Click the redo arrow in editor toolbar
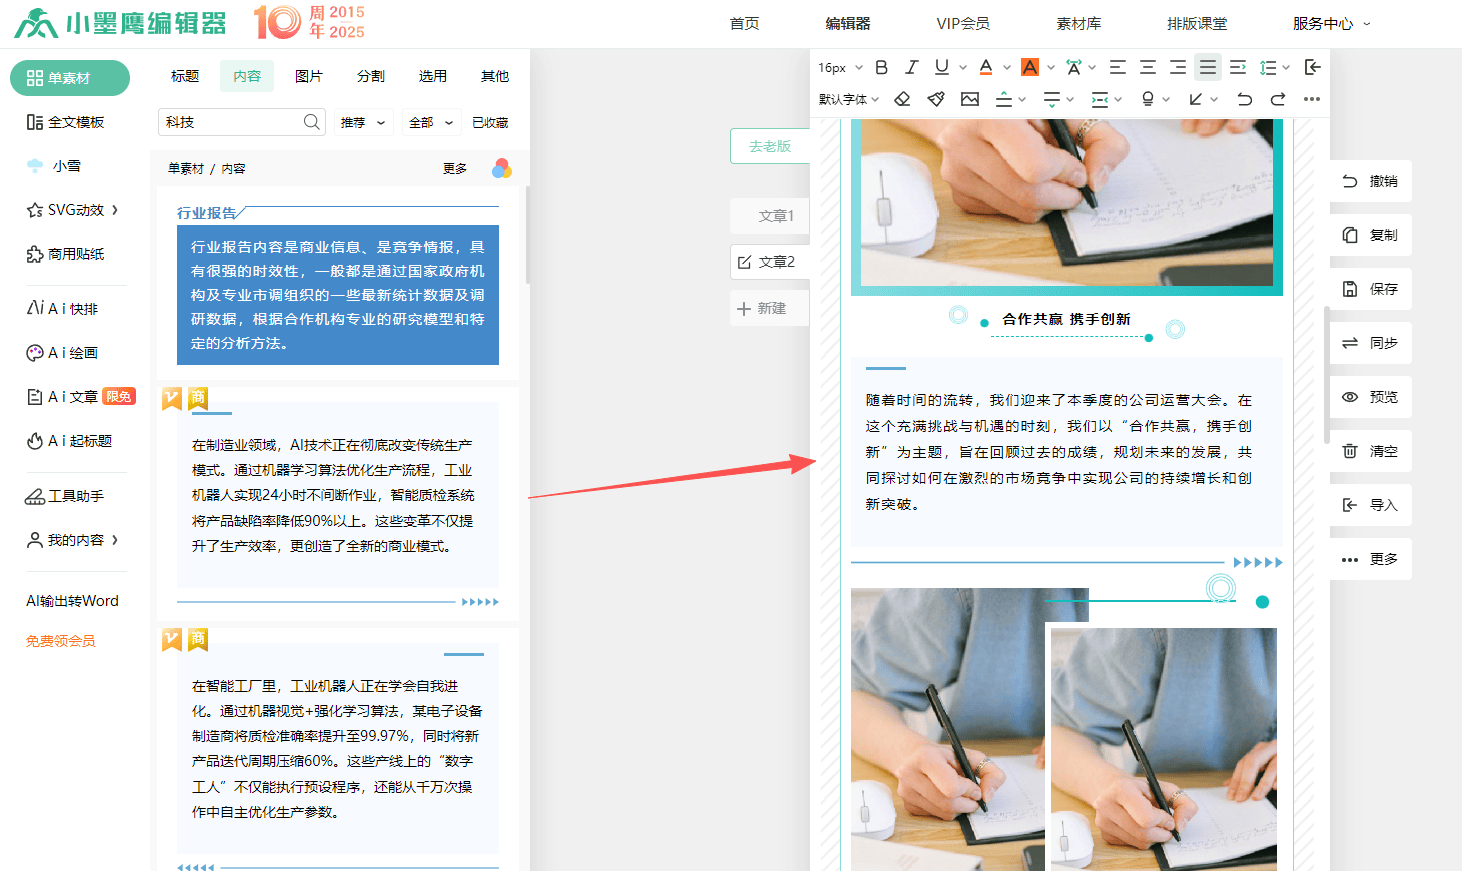This screenshot has height=871, width=1462. coord(1278,99)
